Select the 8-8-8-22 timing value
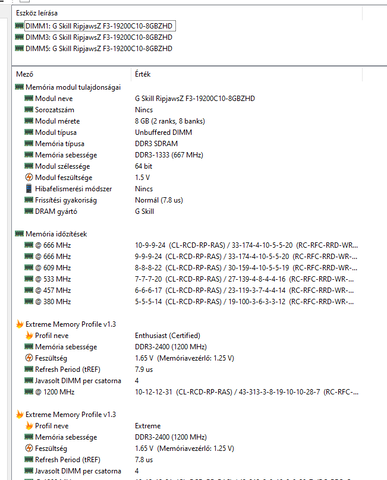 pyautogui.click(x=246, y=268)
